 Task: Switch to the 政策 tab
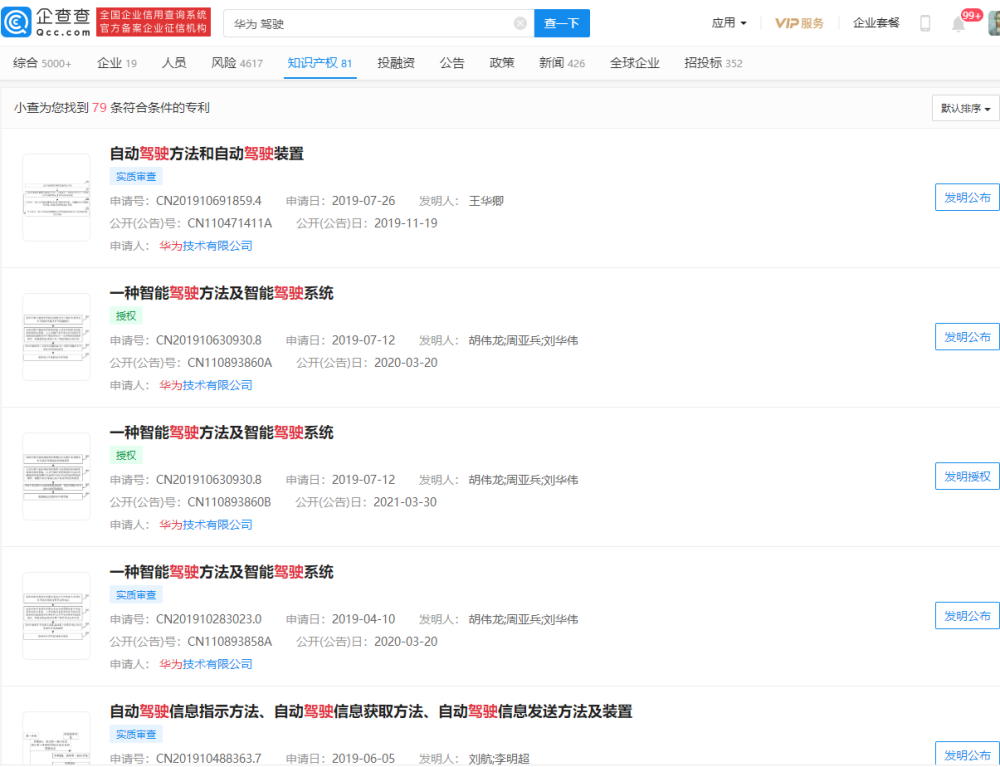(502, 63)
